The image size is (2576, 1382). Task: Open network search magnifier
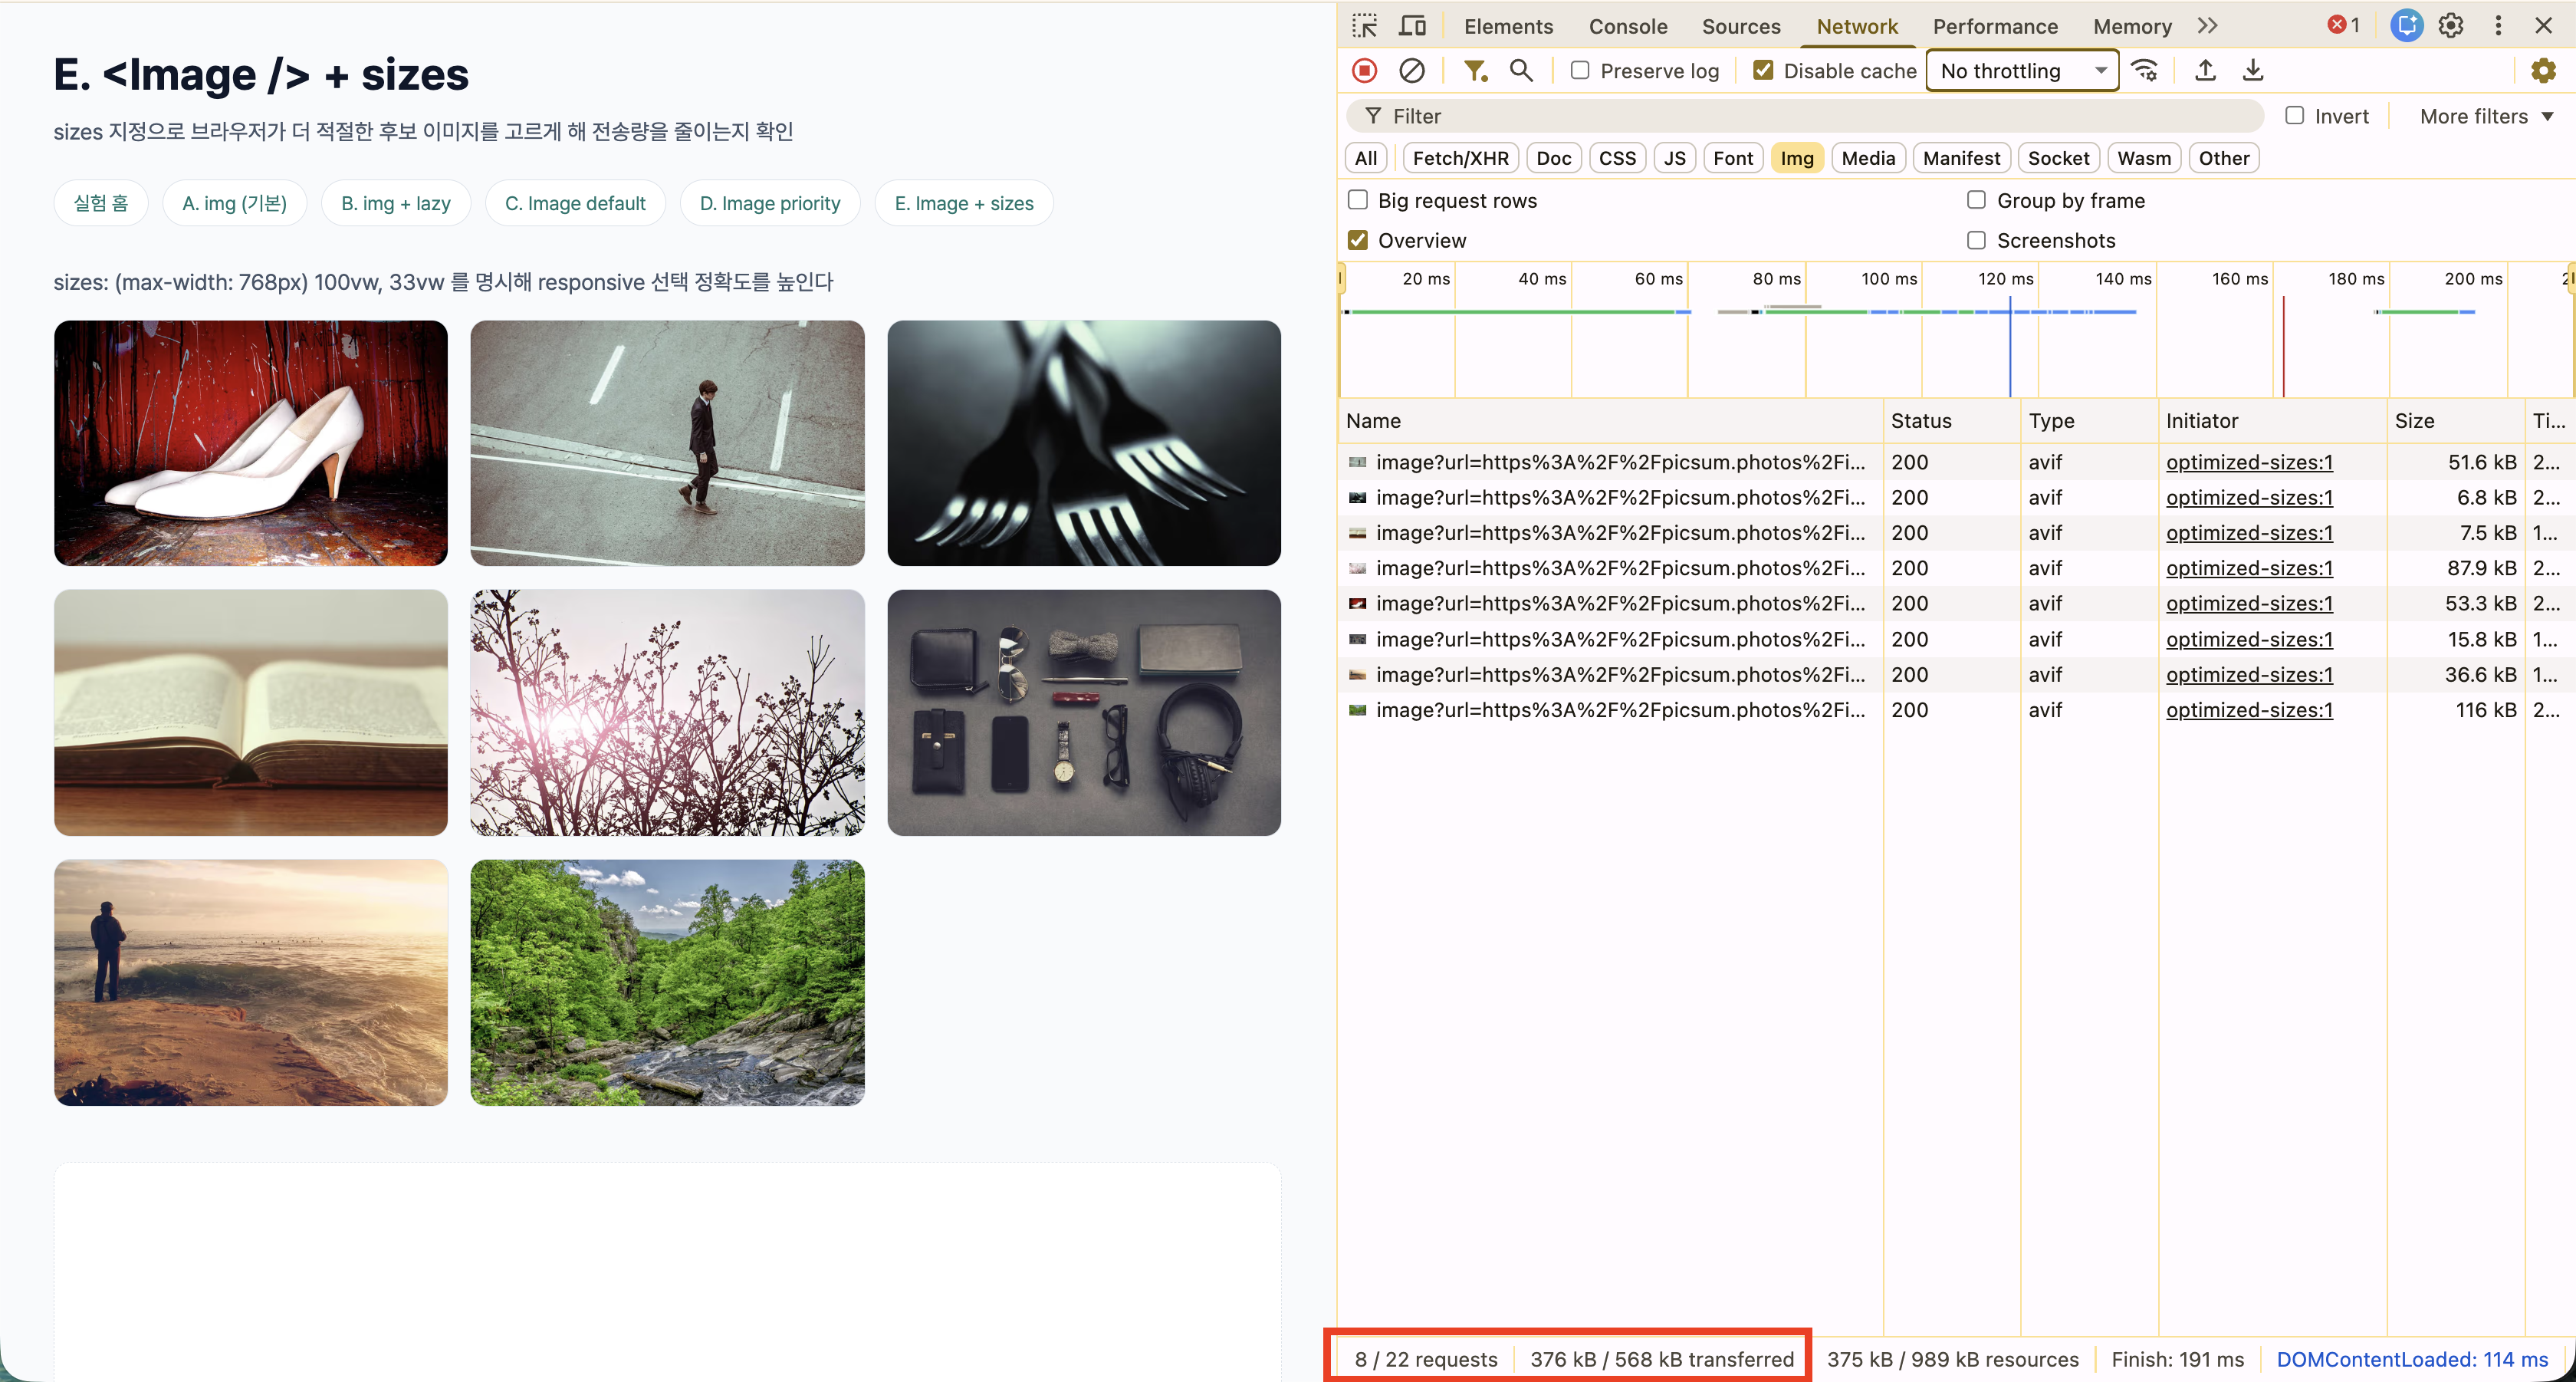tap(1520, 71)
